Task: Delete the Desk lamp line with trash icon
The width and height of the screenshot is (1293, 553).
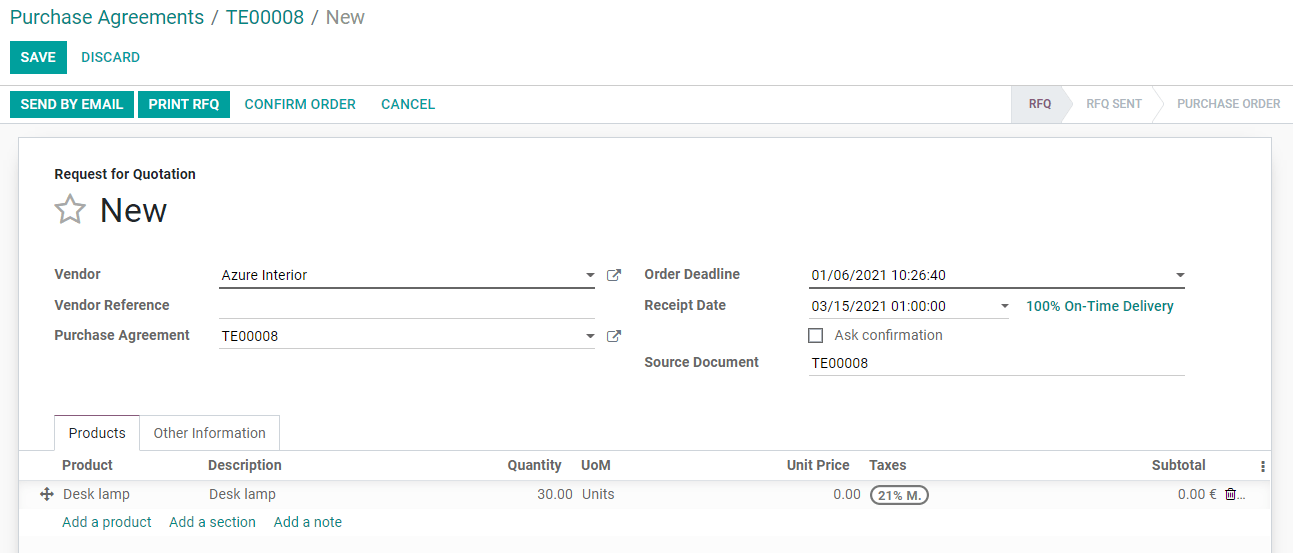Action: pos(1230,494)
